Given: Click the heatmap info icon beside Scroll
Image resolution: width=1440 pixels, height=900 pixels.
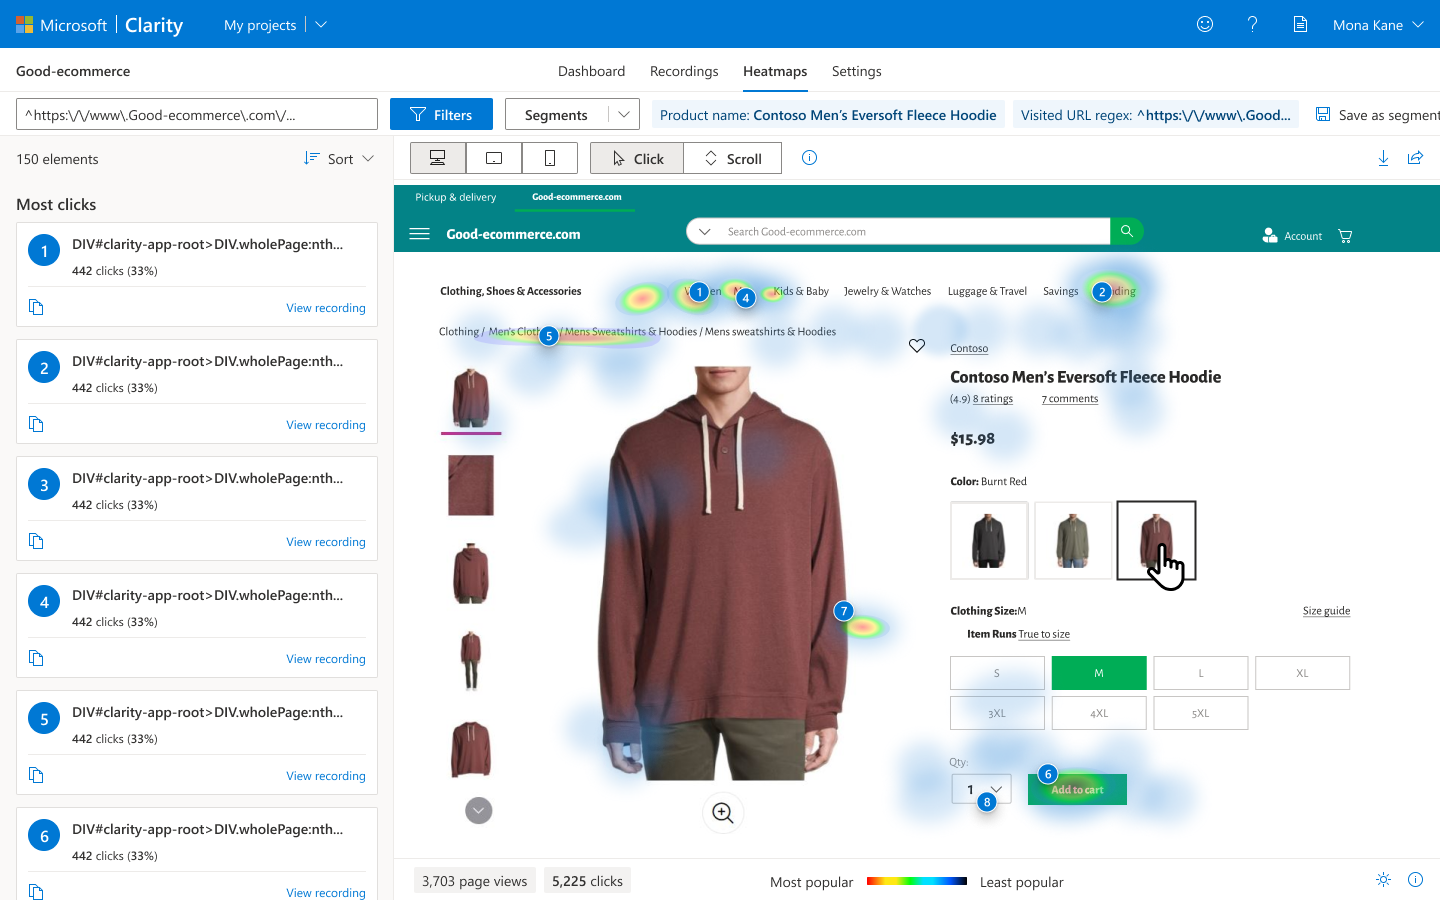Looking at the screenshot, I should click(x=810, y=158).
